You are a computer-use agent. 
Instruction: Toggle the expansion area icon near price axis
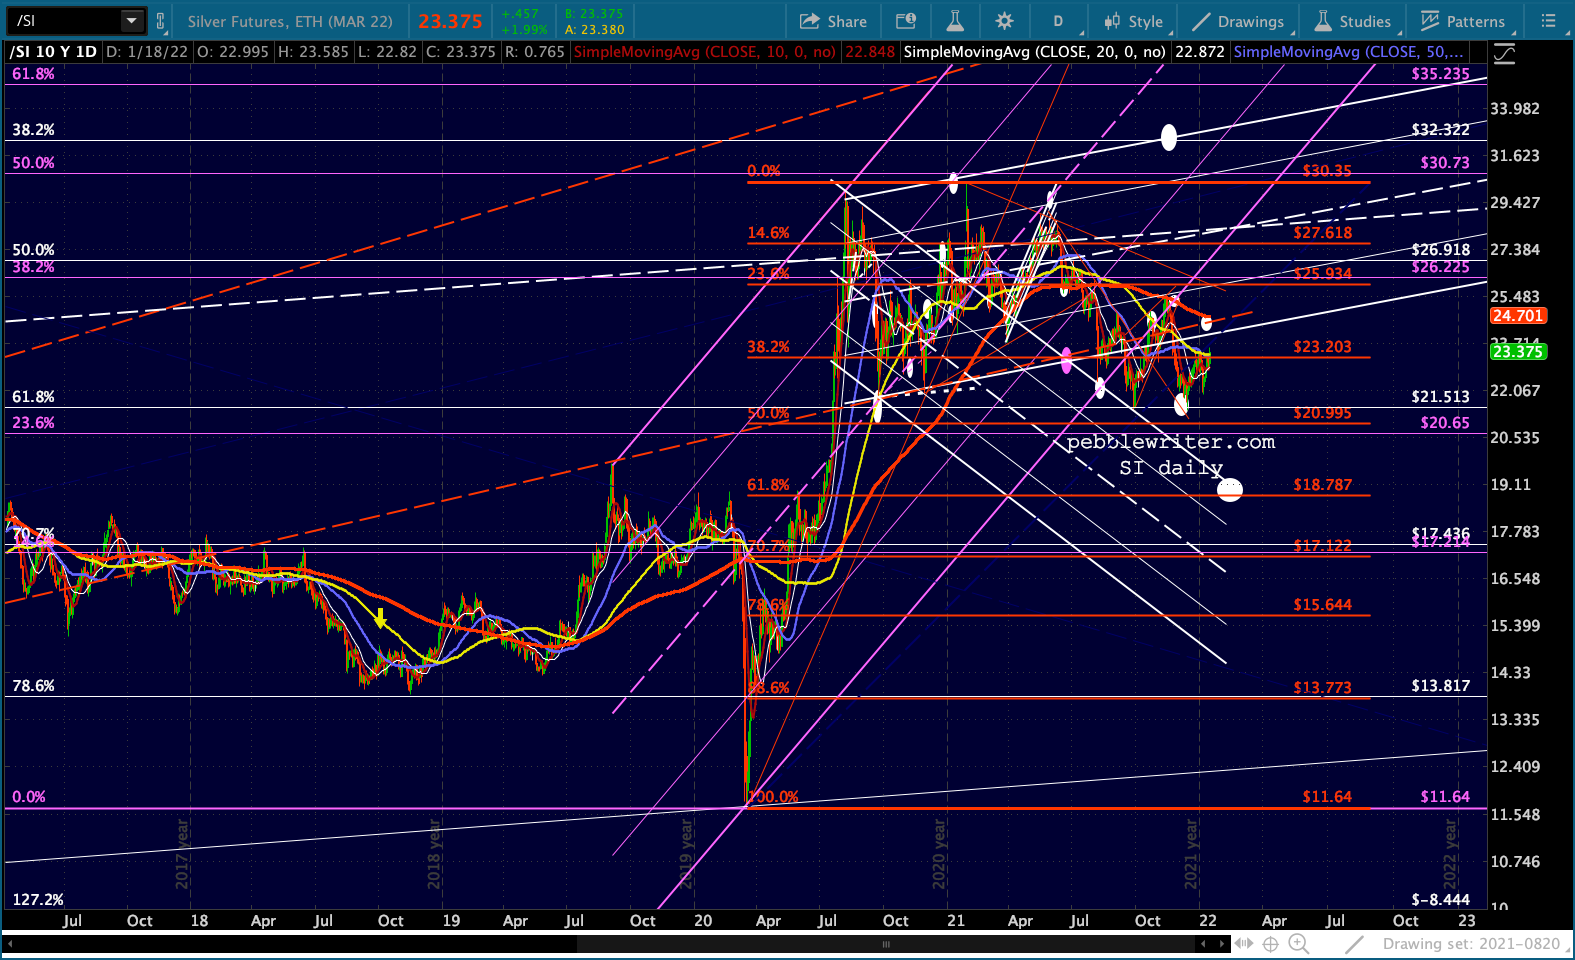coord(1504,54)
